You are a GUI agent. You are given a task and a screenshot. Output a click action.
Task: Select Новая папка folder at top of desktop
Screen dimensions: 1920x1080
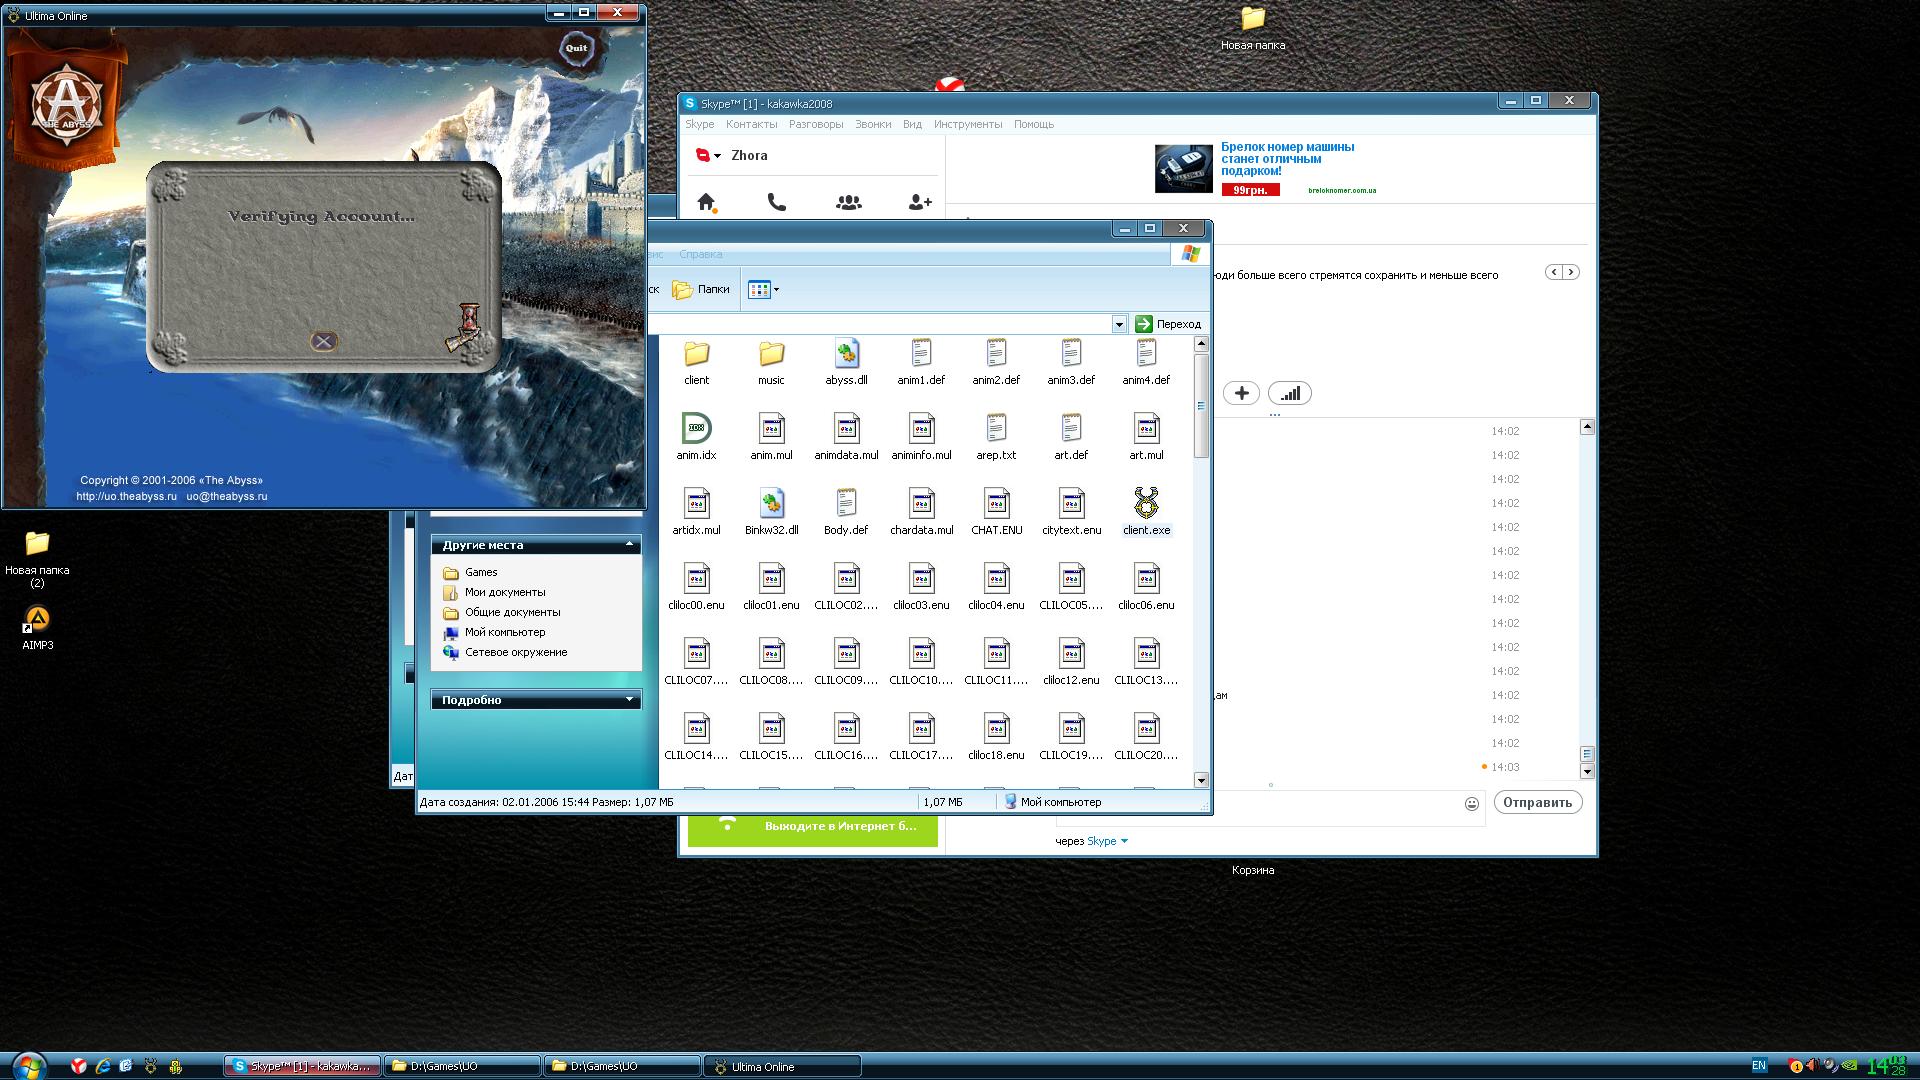click(1253, 28)
